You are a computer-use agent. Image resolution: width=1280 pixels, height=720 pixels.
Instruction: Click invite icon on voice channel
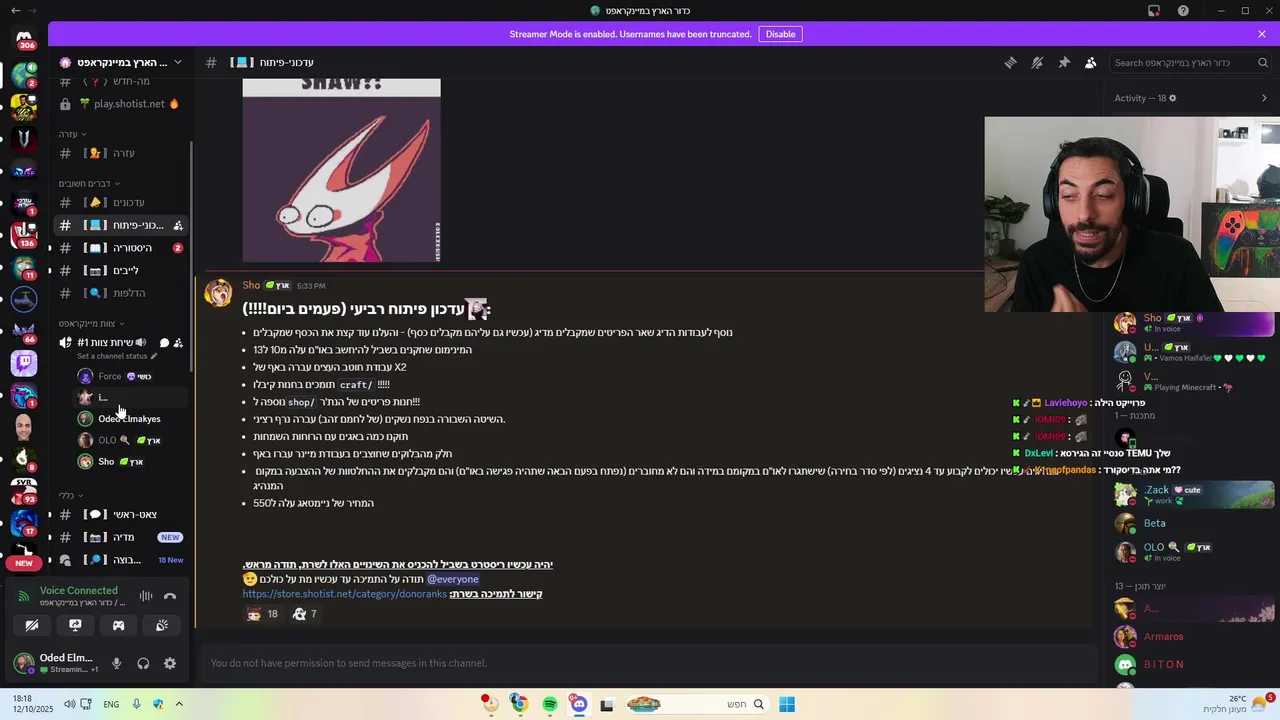[178, 342]
